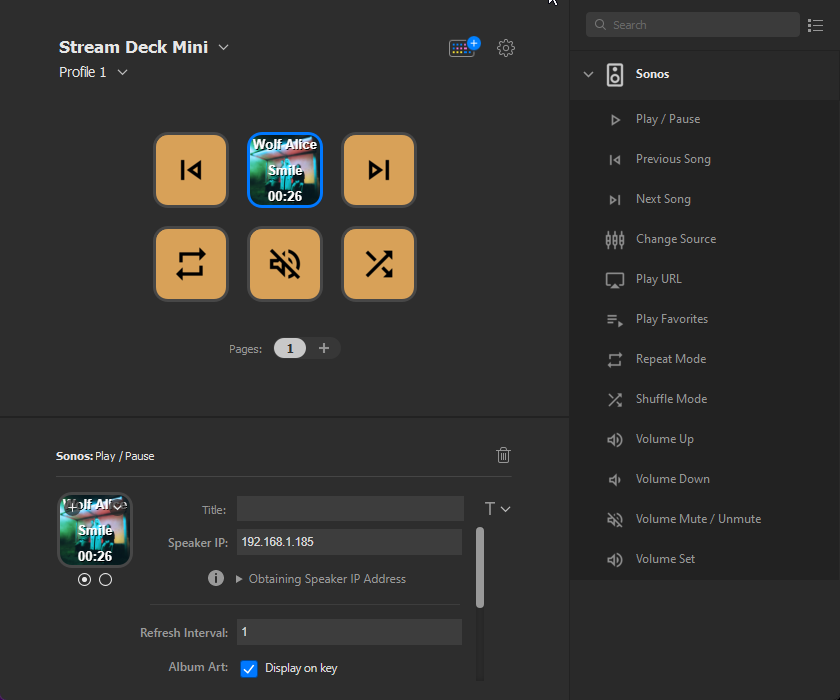Click the Volume Set speaker icon
Screen dimensions: 840x700
[615, 560]
